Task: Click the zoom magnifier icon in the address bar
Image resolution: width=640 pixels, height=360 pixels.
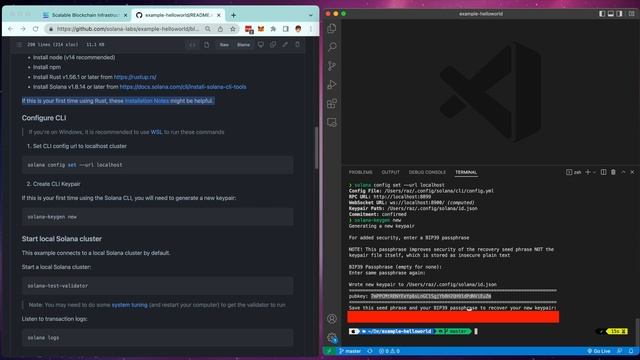Action: tap(208, 29)
